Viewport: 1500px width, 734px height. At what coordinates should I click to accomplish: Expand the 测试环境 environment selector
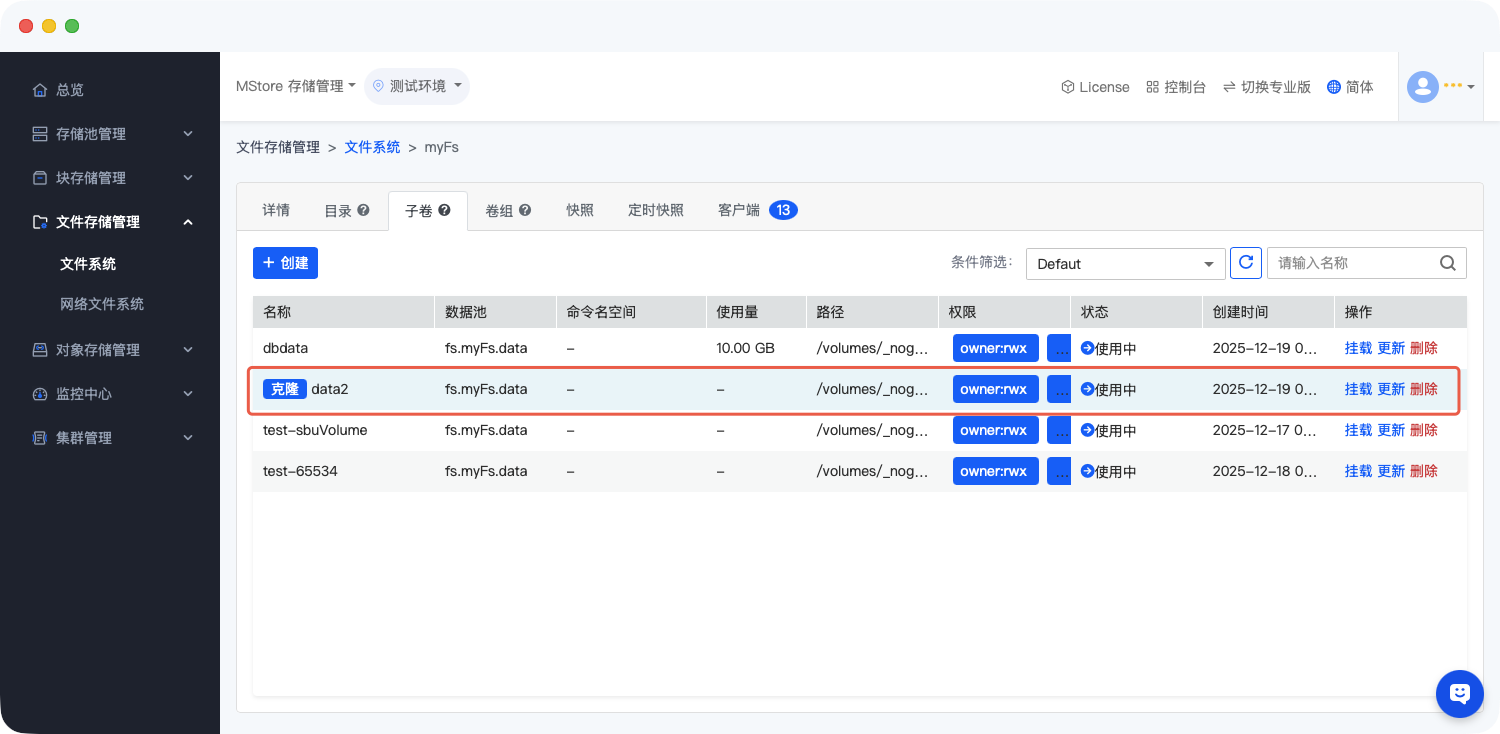coord(417,86)
